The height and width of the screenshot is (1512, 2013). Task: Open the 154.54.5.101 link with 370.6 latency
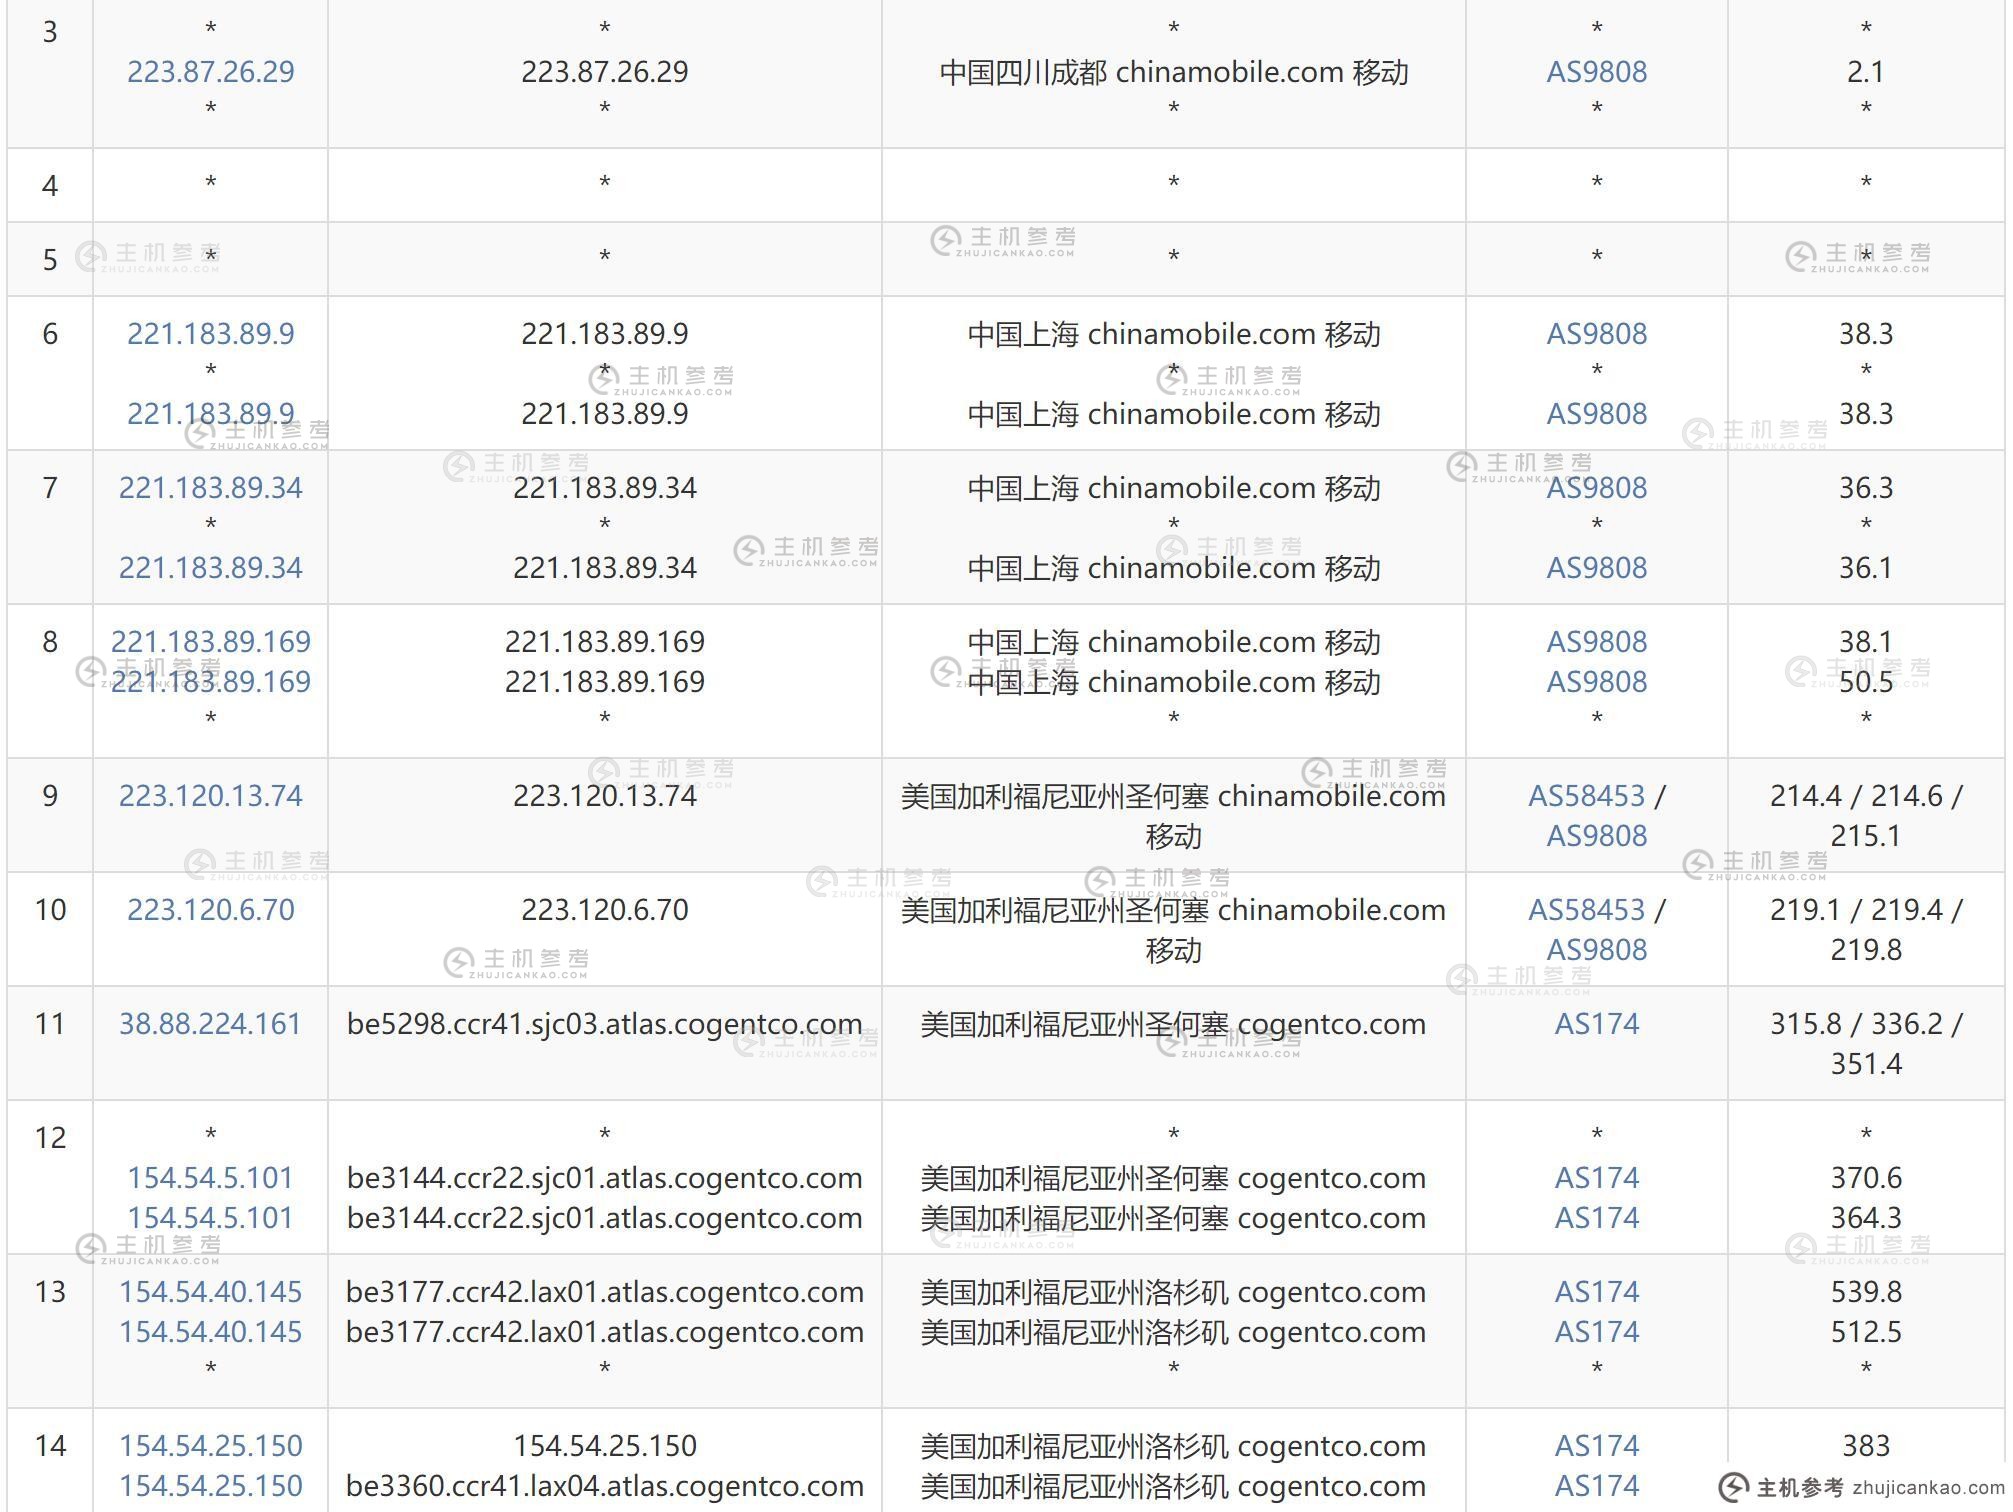(x=210, y=1178)
